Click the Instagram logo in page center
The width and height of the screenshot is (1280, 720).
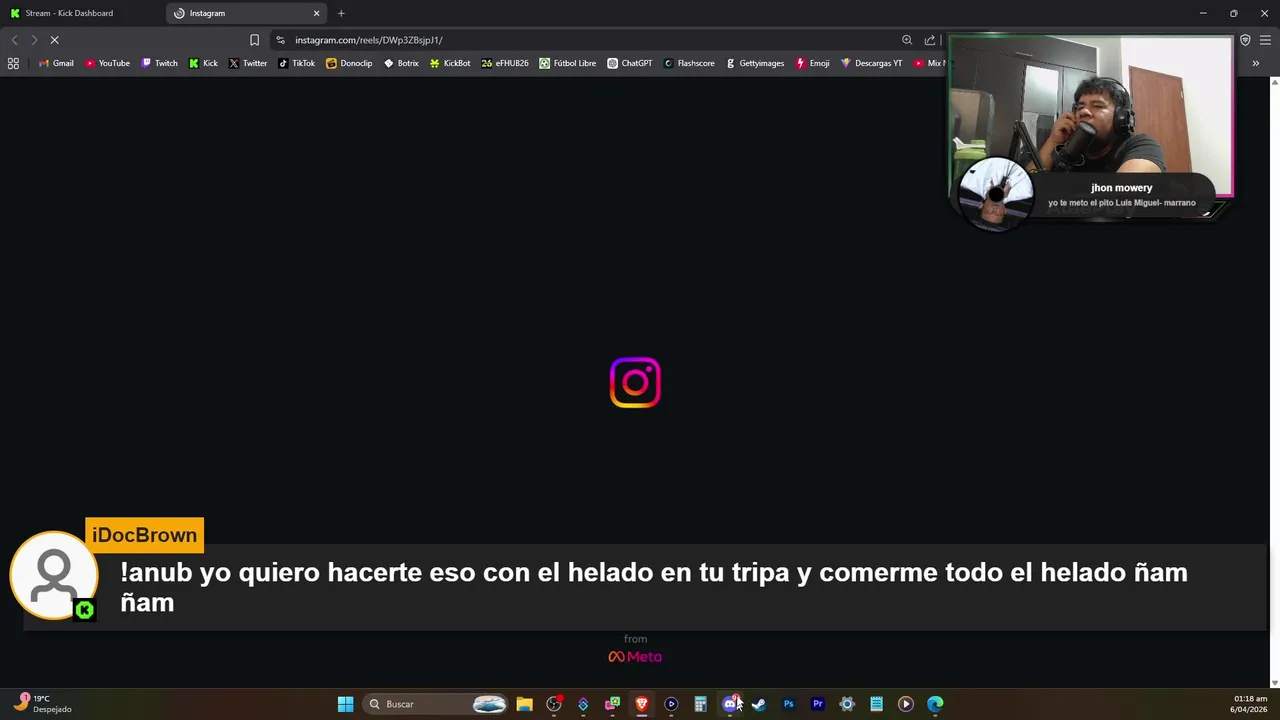[x=635, y=382]
